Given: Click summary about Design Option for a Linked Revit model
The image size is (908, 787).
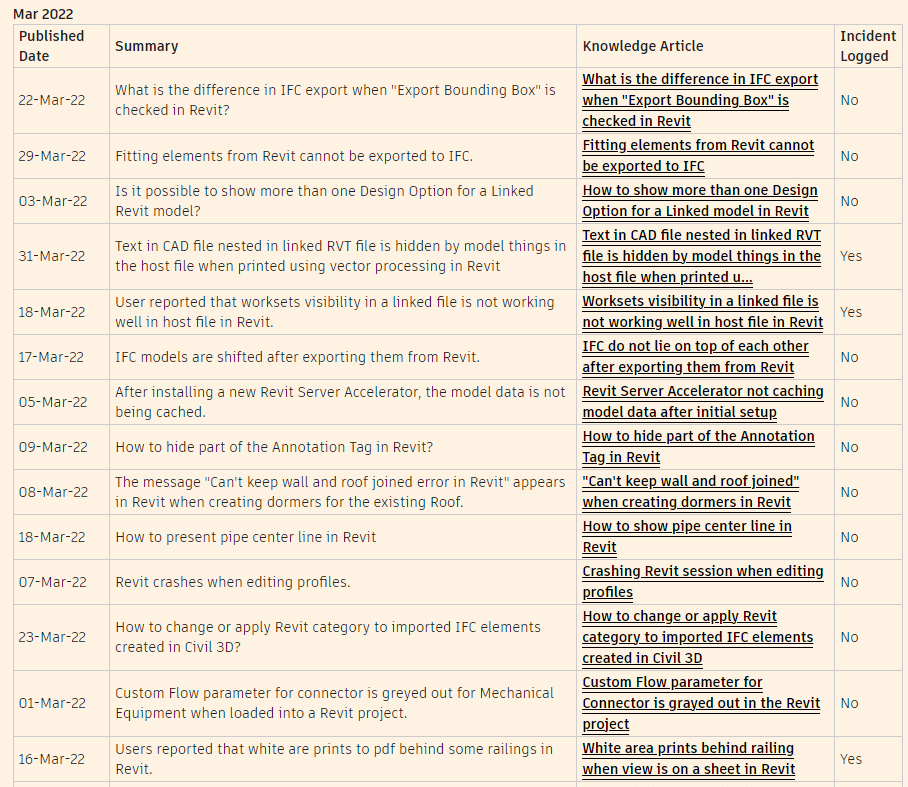Looking at the screenshot, I should [x=324, y=201].
